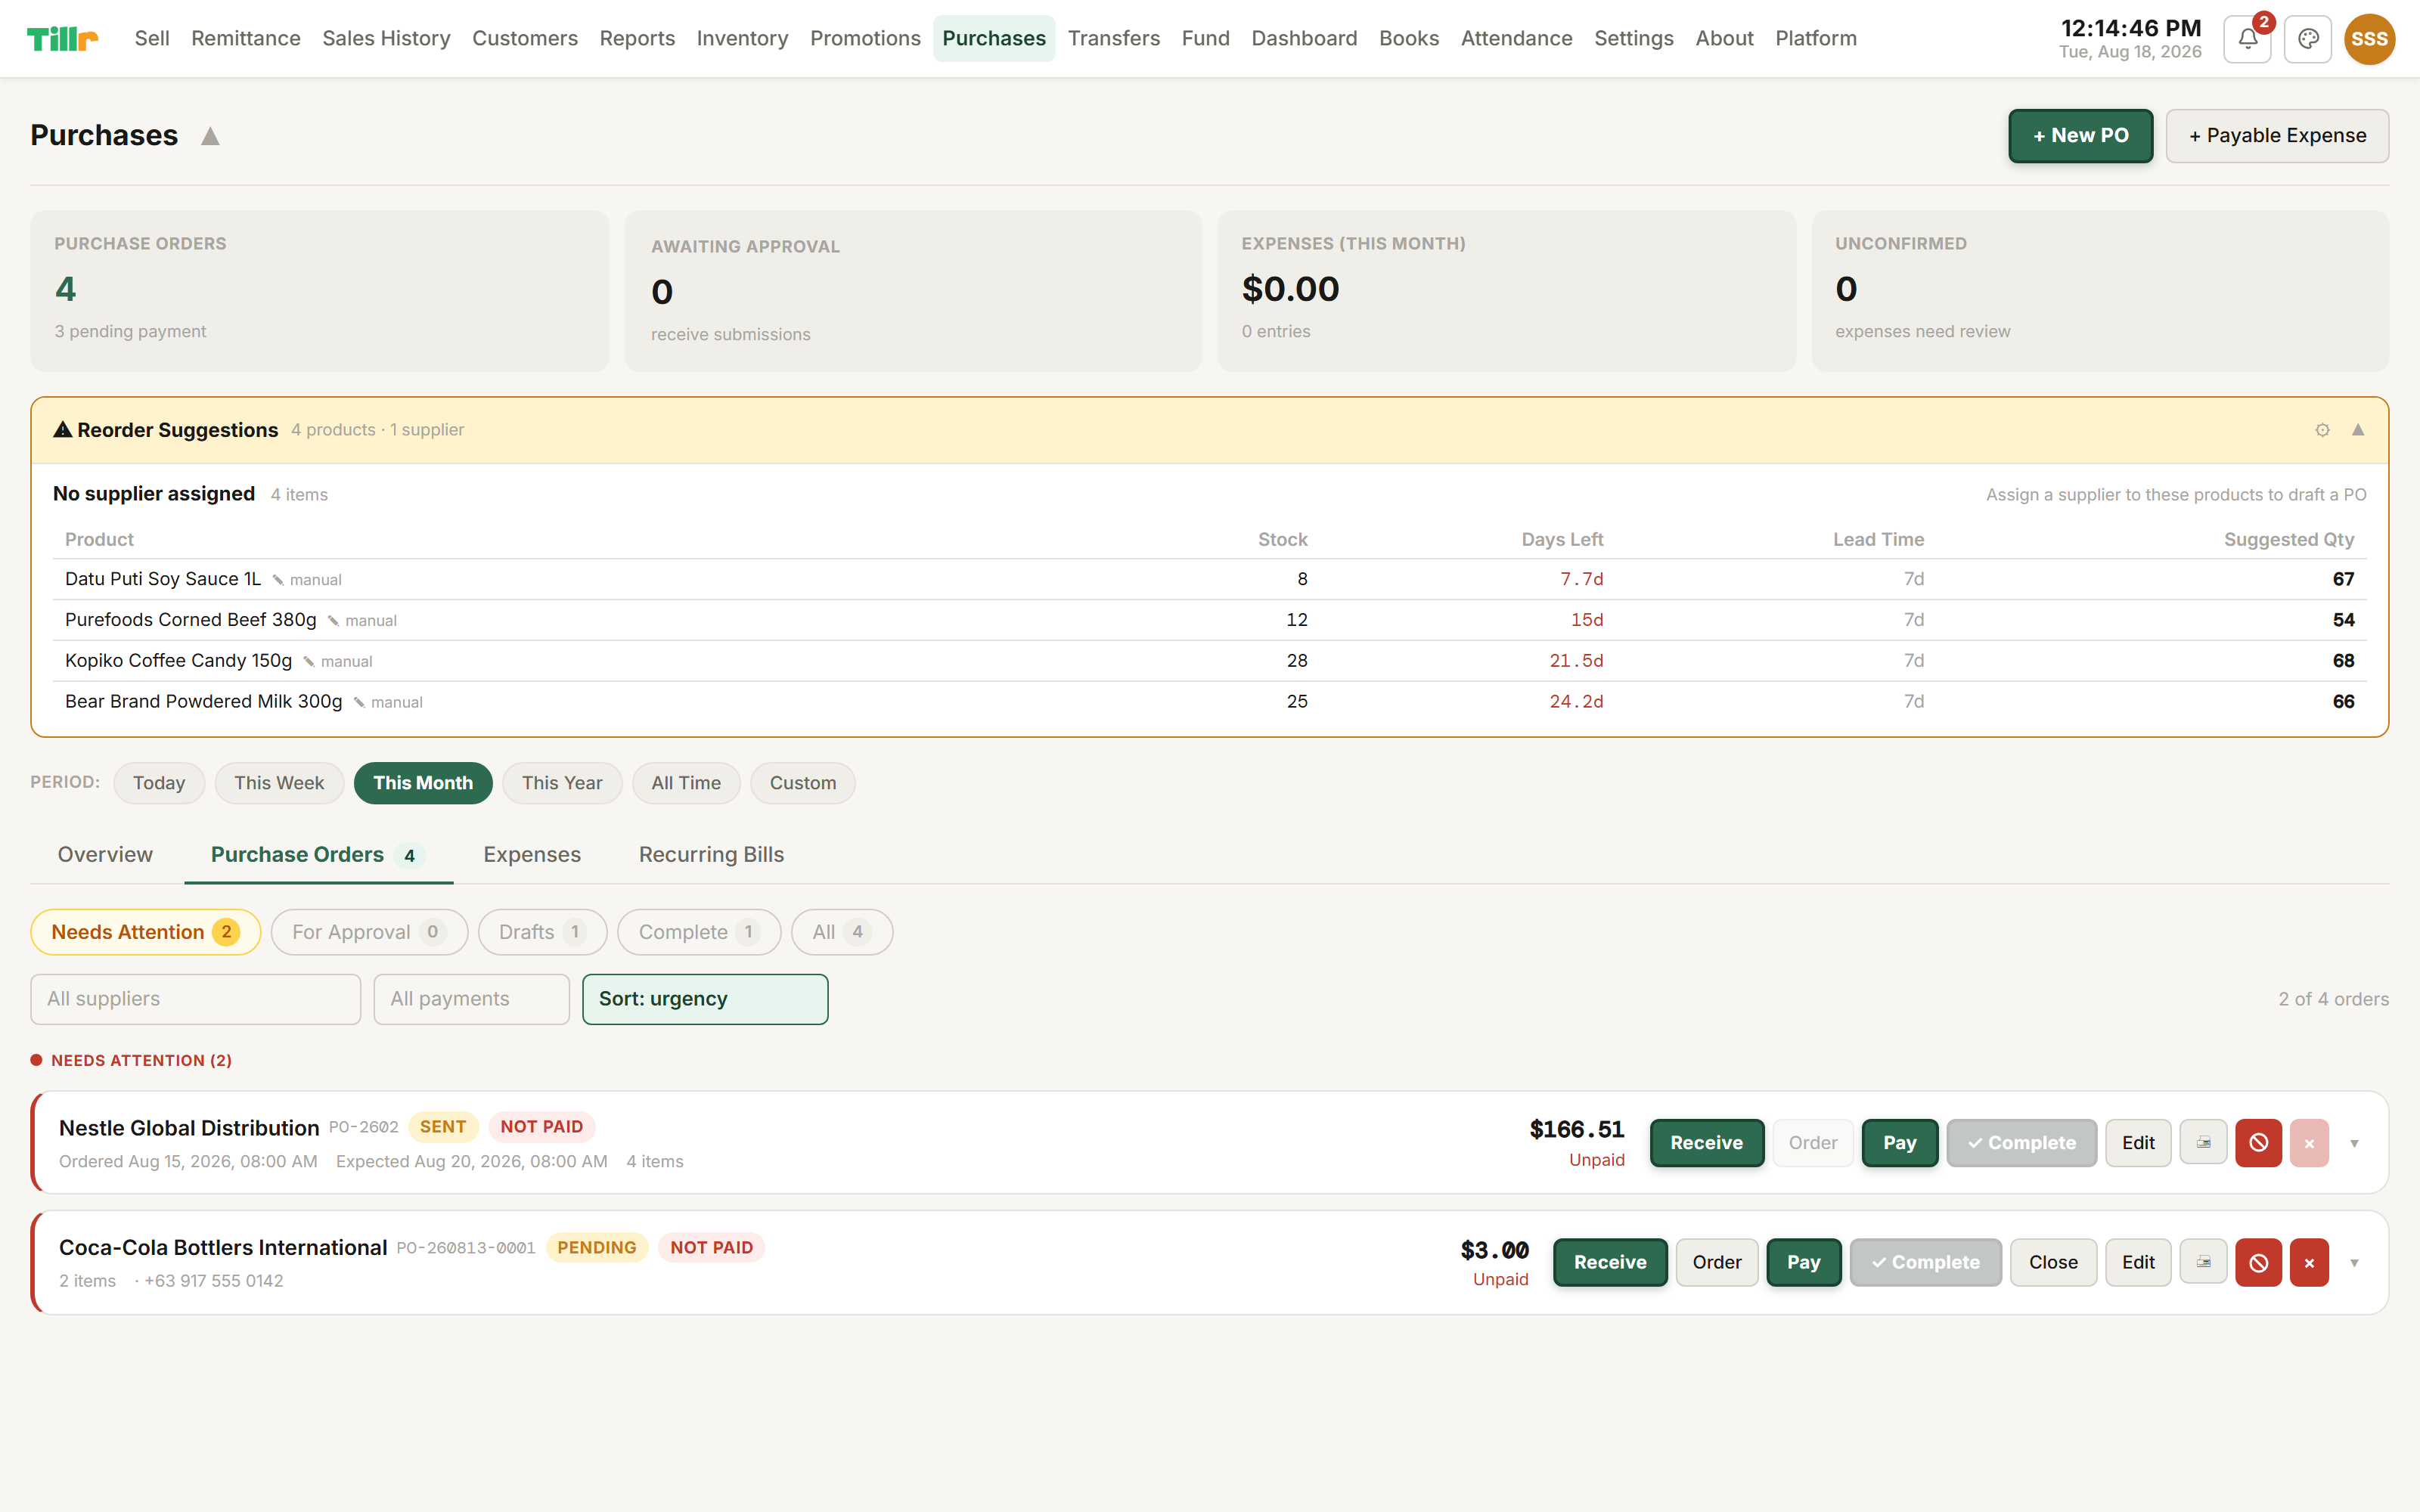
Task: Go to Inventory in top navigation
Action: pos(742,39)
